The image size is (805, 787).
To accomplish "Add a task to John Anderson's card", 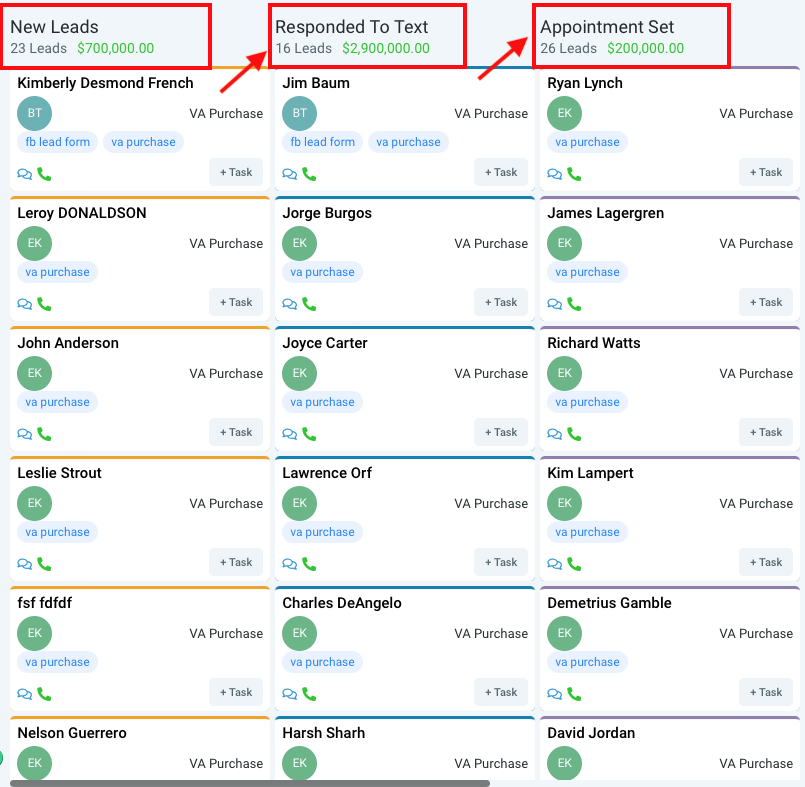I will (x=236, y=432).
